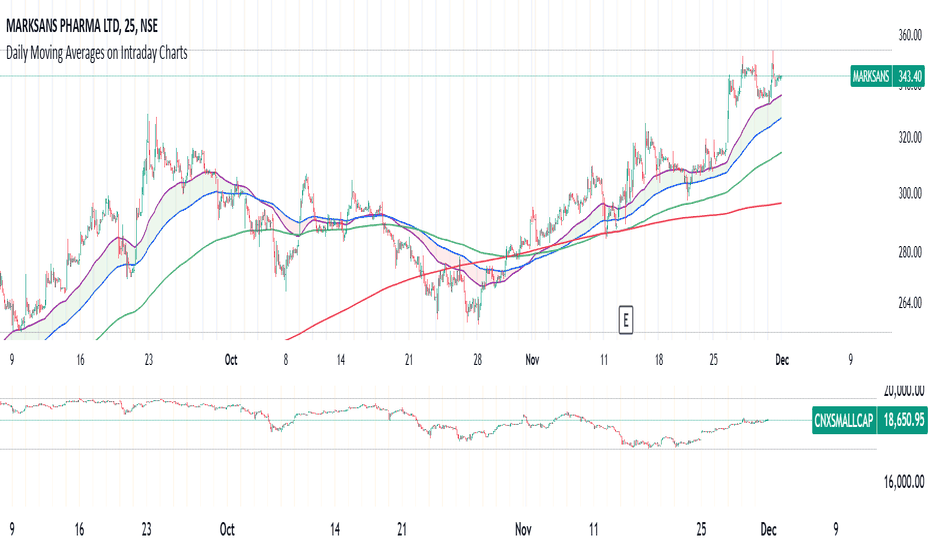Open Daily Moving Averages on Intraday Charts indicator

[x=96, y=53]
